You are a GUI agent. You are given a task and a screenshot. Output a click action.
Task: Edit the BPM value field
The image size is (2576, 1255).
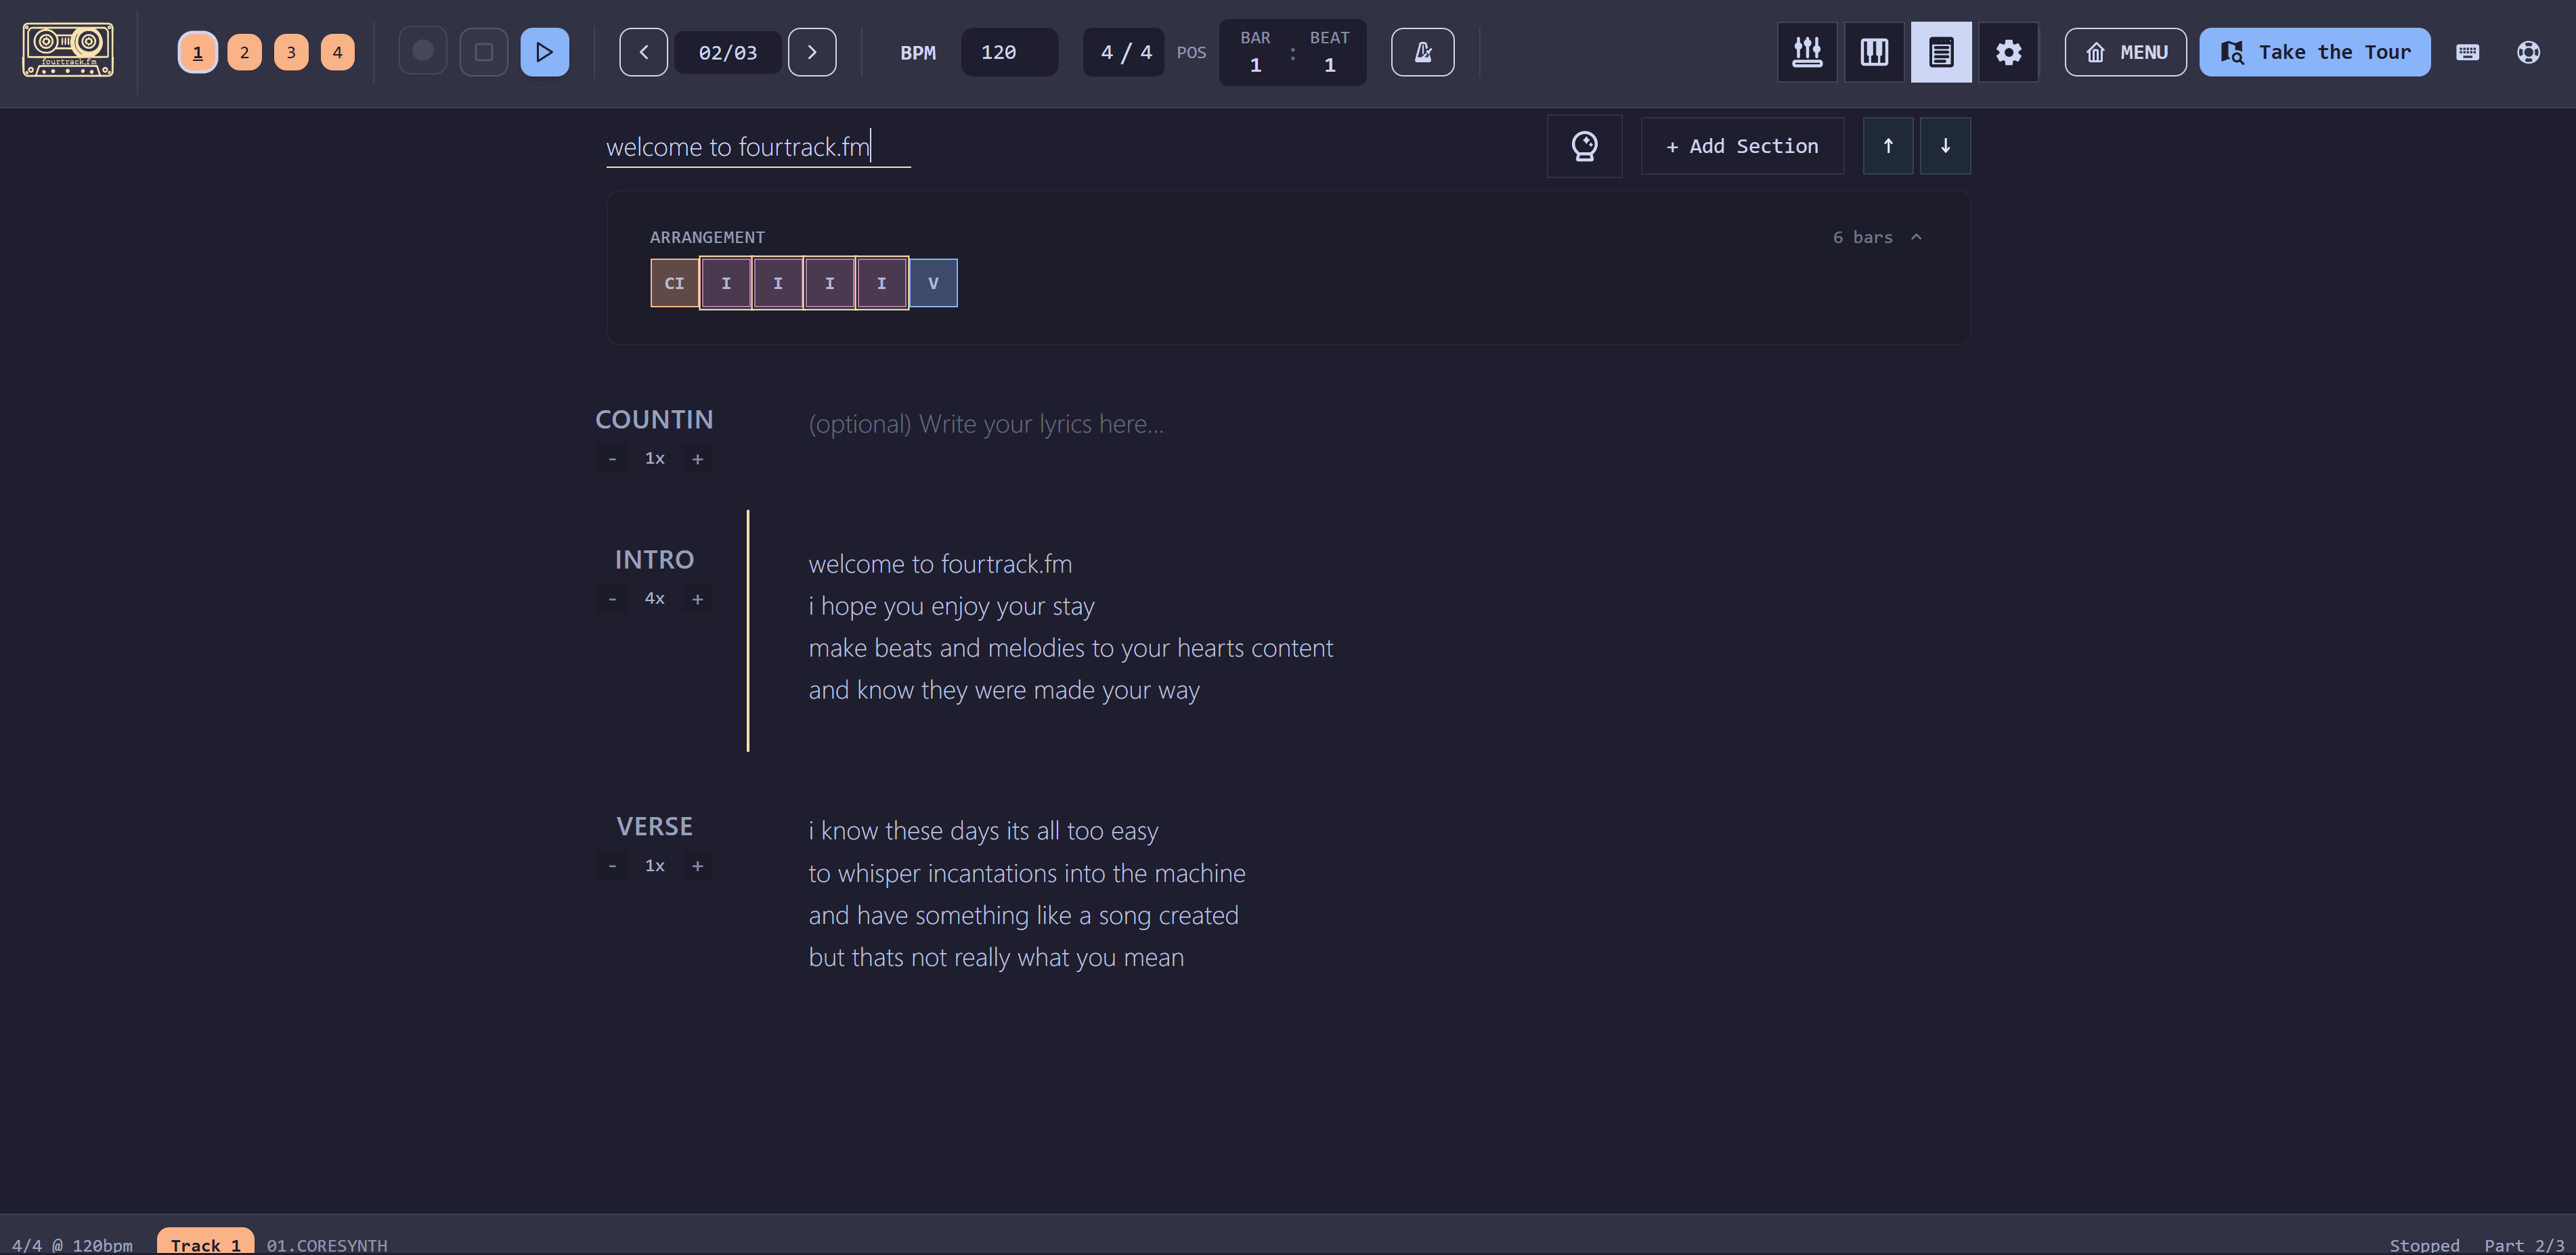tap(1008, 51)
